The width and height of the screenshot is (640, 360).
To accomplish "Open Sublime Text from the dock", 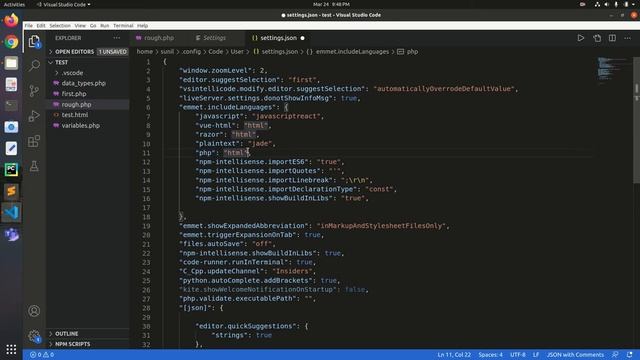I will coord(11,191).
